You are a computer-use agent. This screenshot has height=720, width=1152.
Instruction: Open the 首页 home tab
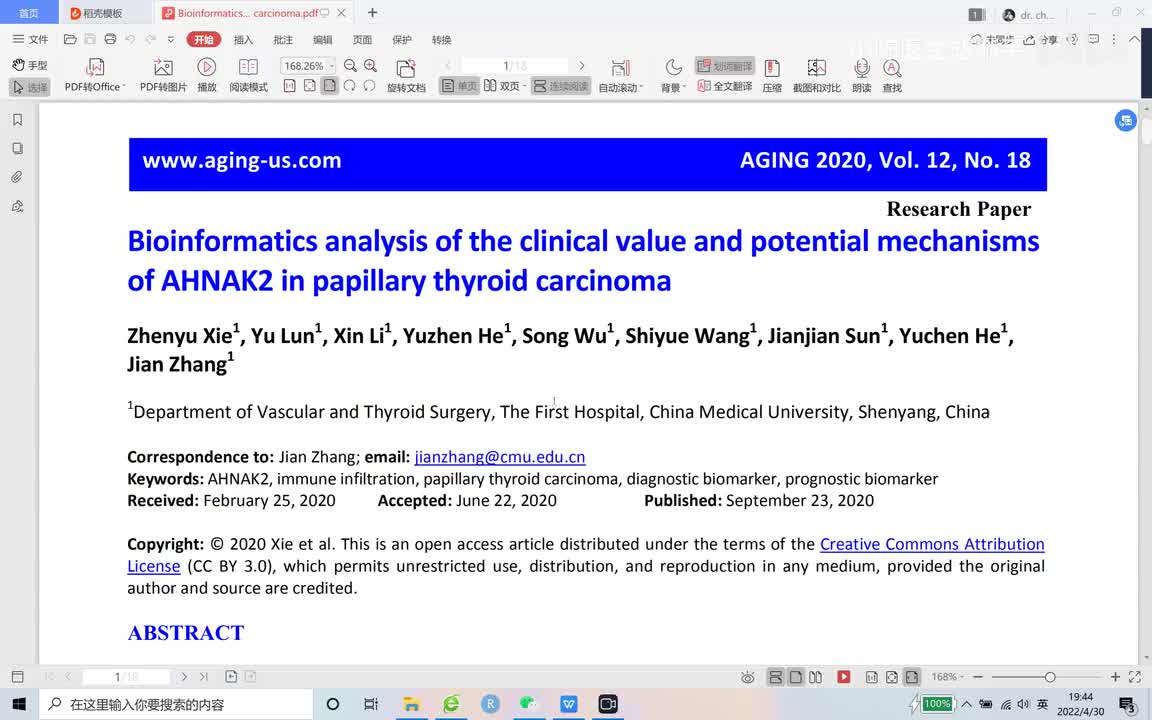[x=29, y=13]
